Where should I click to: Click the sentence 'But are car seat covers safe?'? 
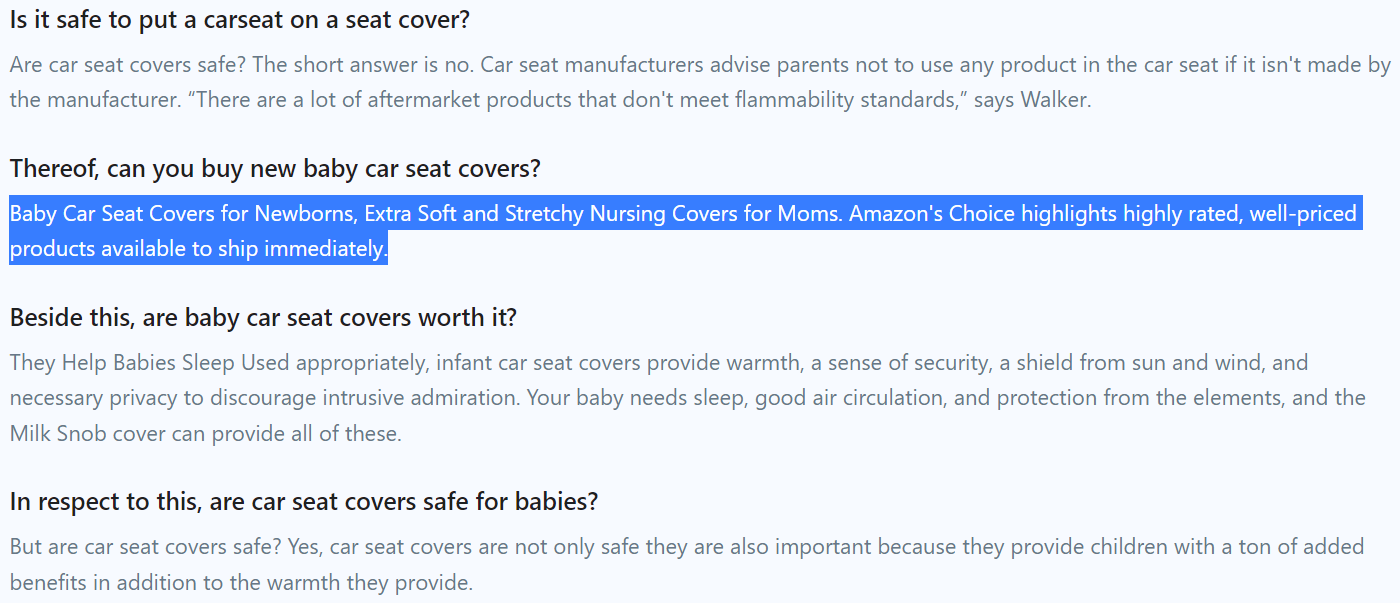(146, 547)
